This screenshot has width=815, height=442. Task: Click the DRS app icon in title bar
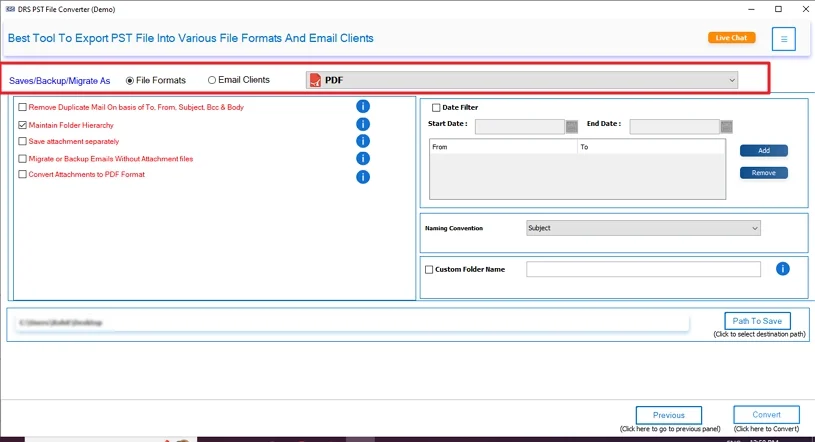pos(10,9)
